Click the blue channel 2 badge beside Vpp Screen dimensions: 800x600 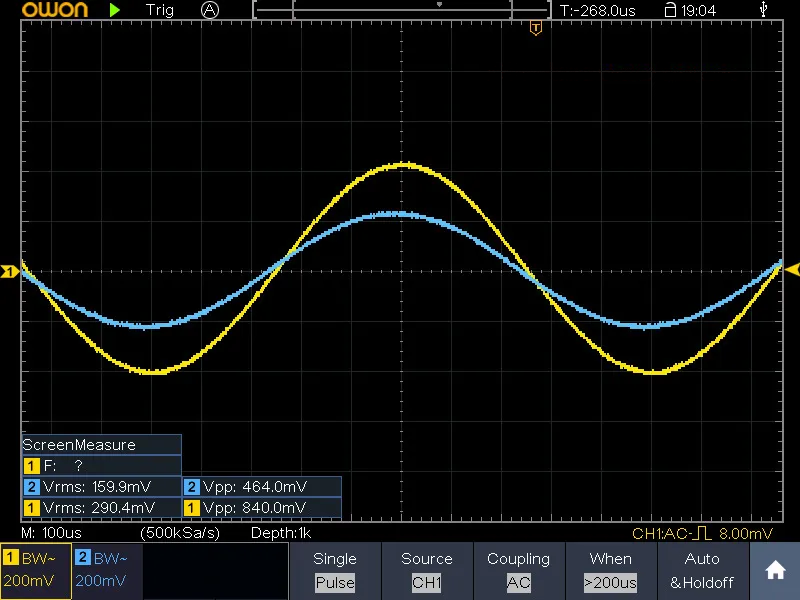coord(191,487)
